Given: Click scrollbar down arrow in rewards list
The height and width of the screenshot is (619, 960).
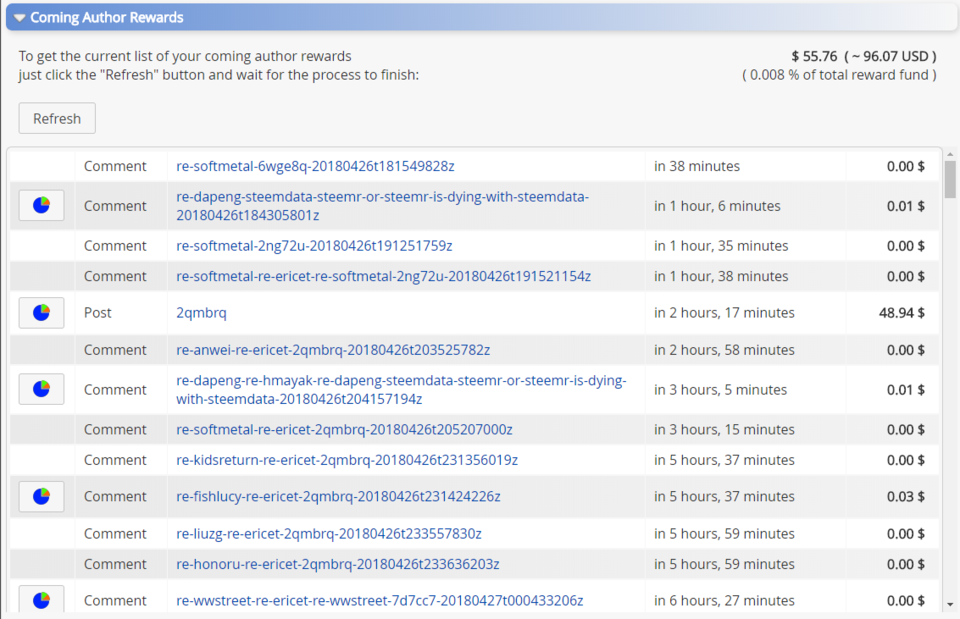Looking at the screenshot, I should [949, 604].
